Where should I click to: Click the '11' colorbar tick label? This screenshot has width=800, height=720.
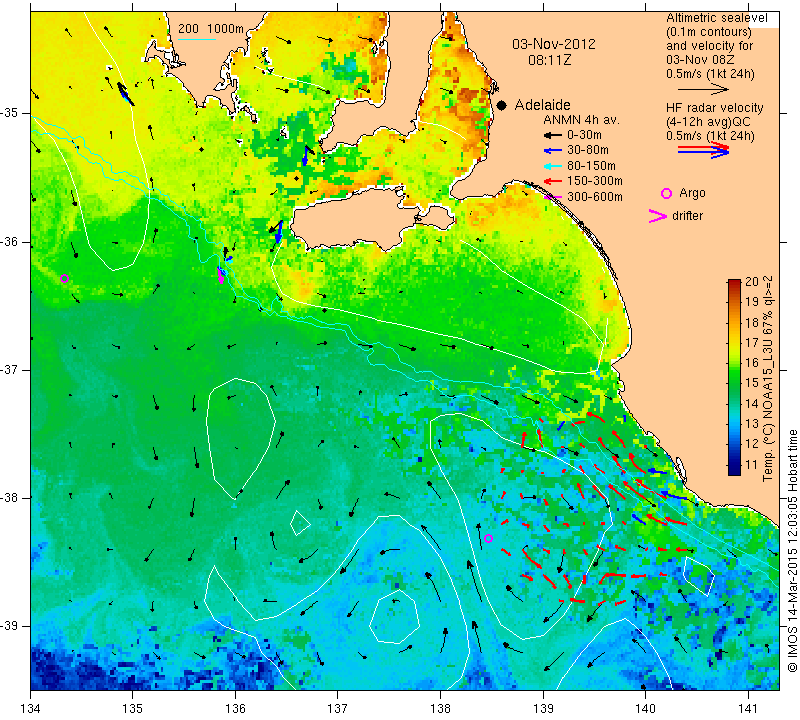(x=752, y=465)
